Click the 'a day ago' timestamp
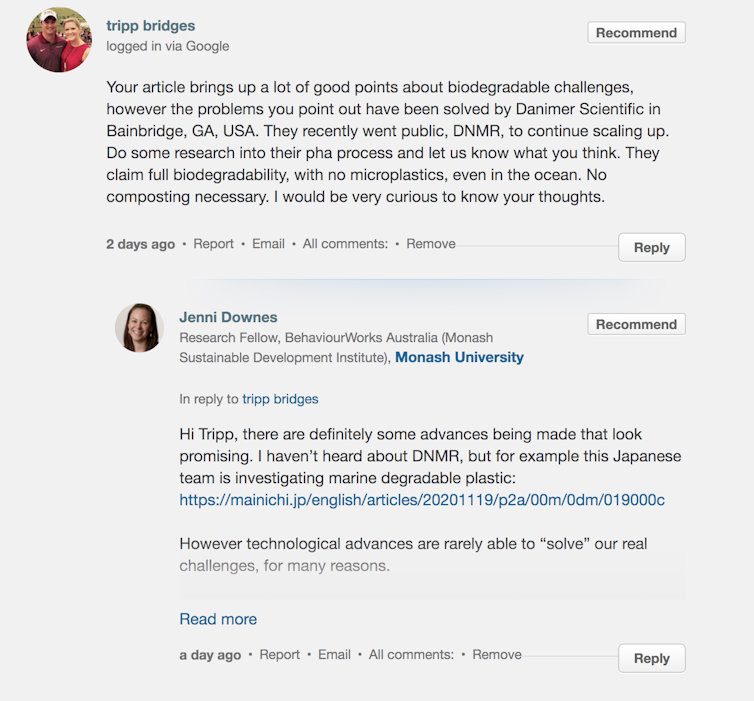The height and width of the screenshot is (701, 754). 210,655
